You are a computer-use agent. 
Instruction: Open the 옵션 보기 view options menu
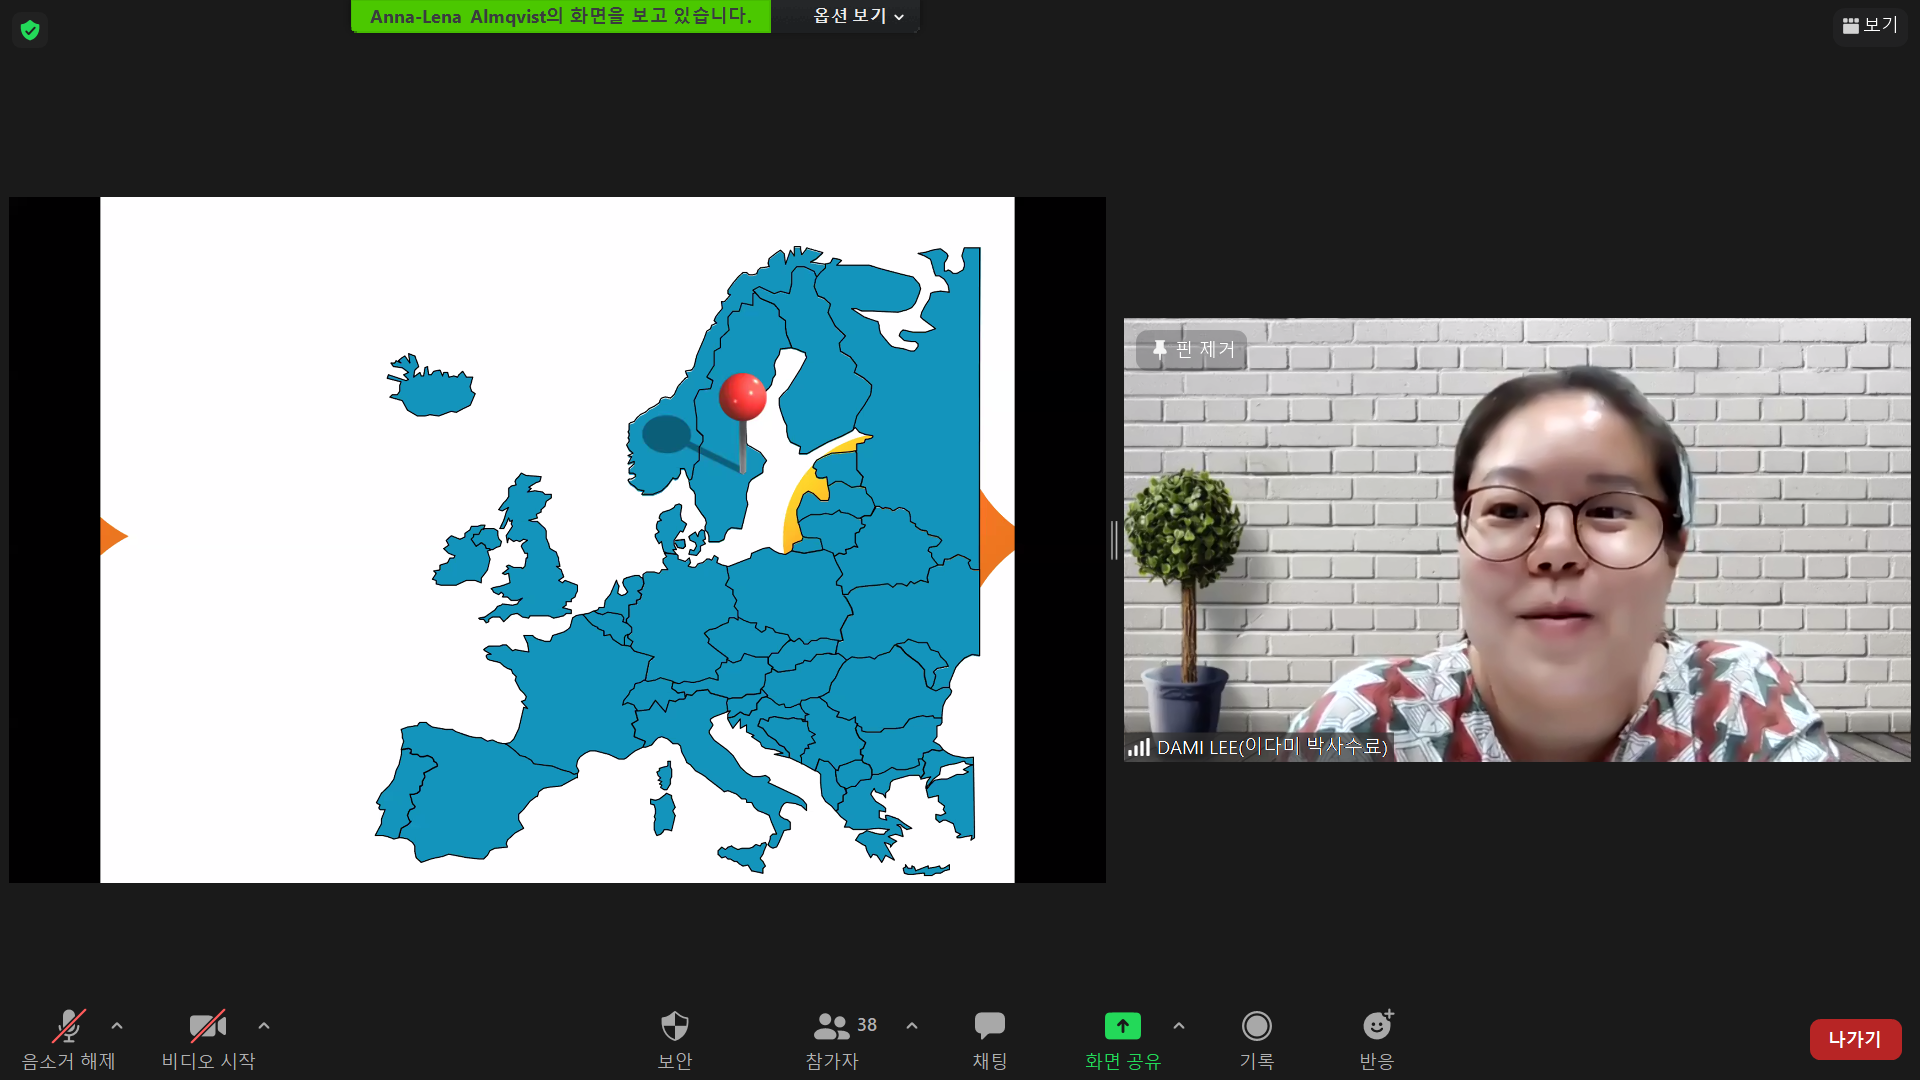(x=858, y=16)
